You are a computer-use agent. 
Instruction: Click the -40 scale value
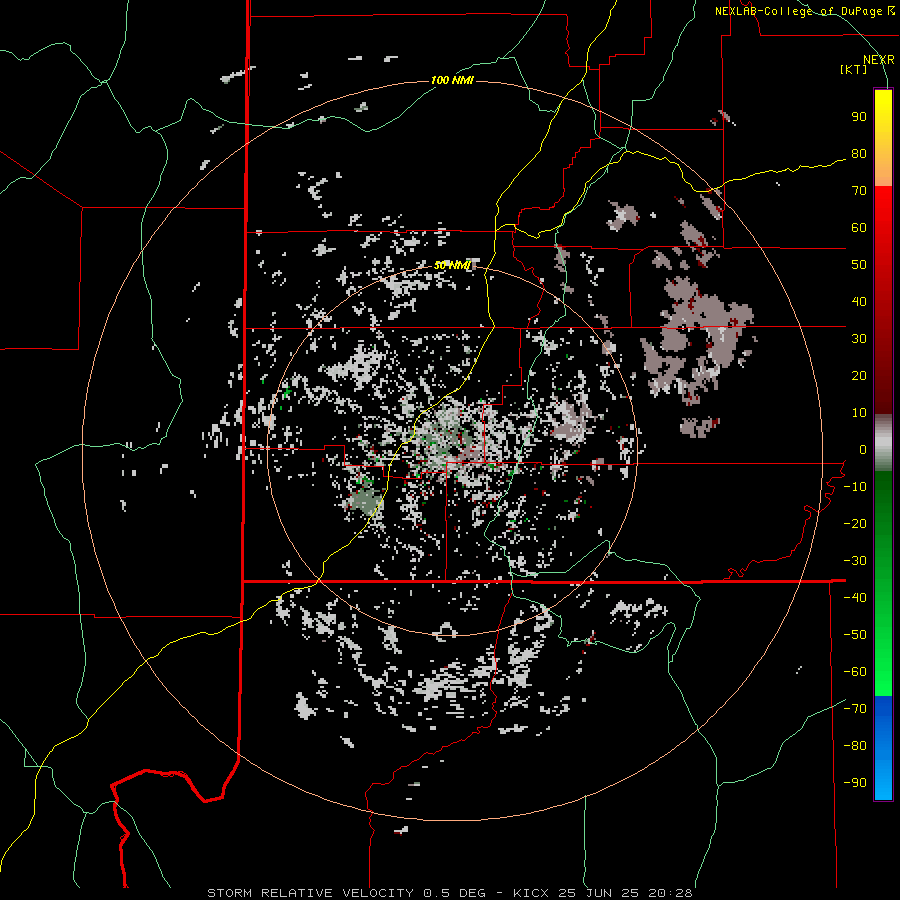[855, 598]
